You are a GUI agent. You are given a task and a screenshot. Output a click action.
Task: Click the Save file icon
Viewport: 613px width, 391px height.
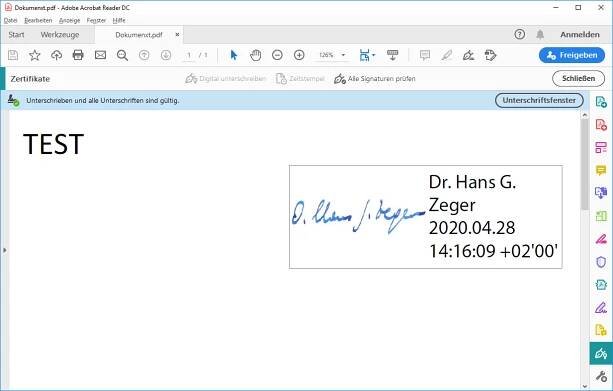tap(13, 55)
